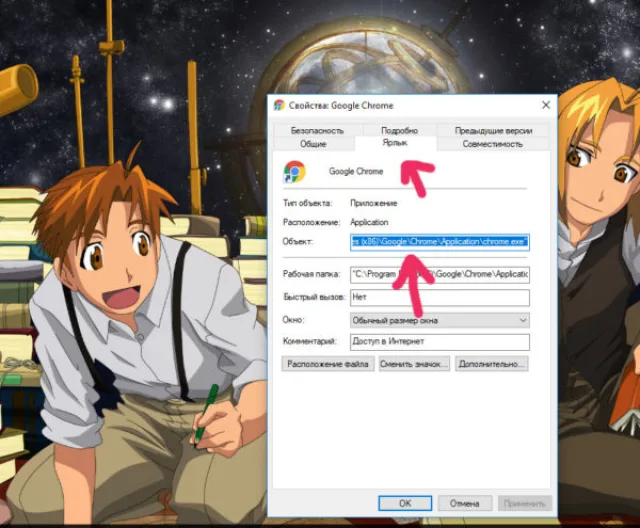
Task: Select the Общие tab
Action: 313,144
